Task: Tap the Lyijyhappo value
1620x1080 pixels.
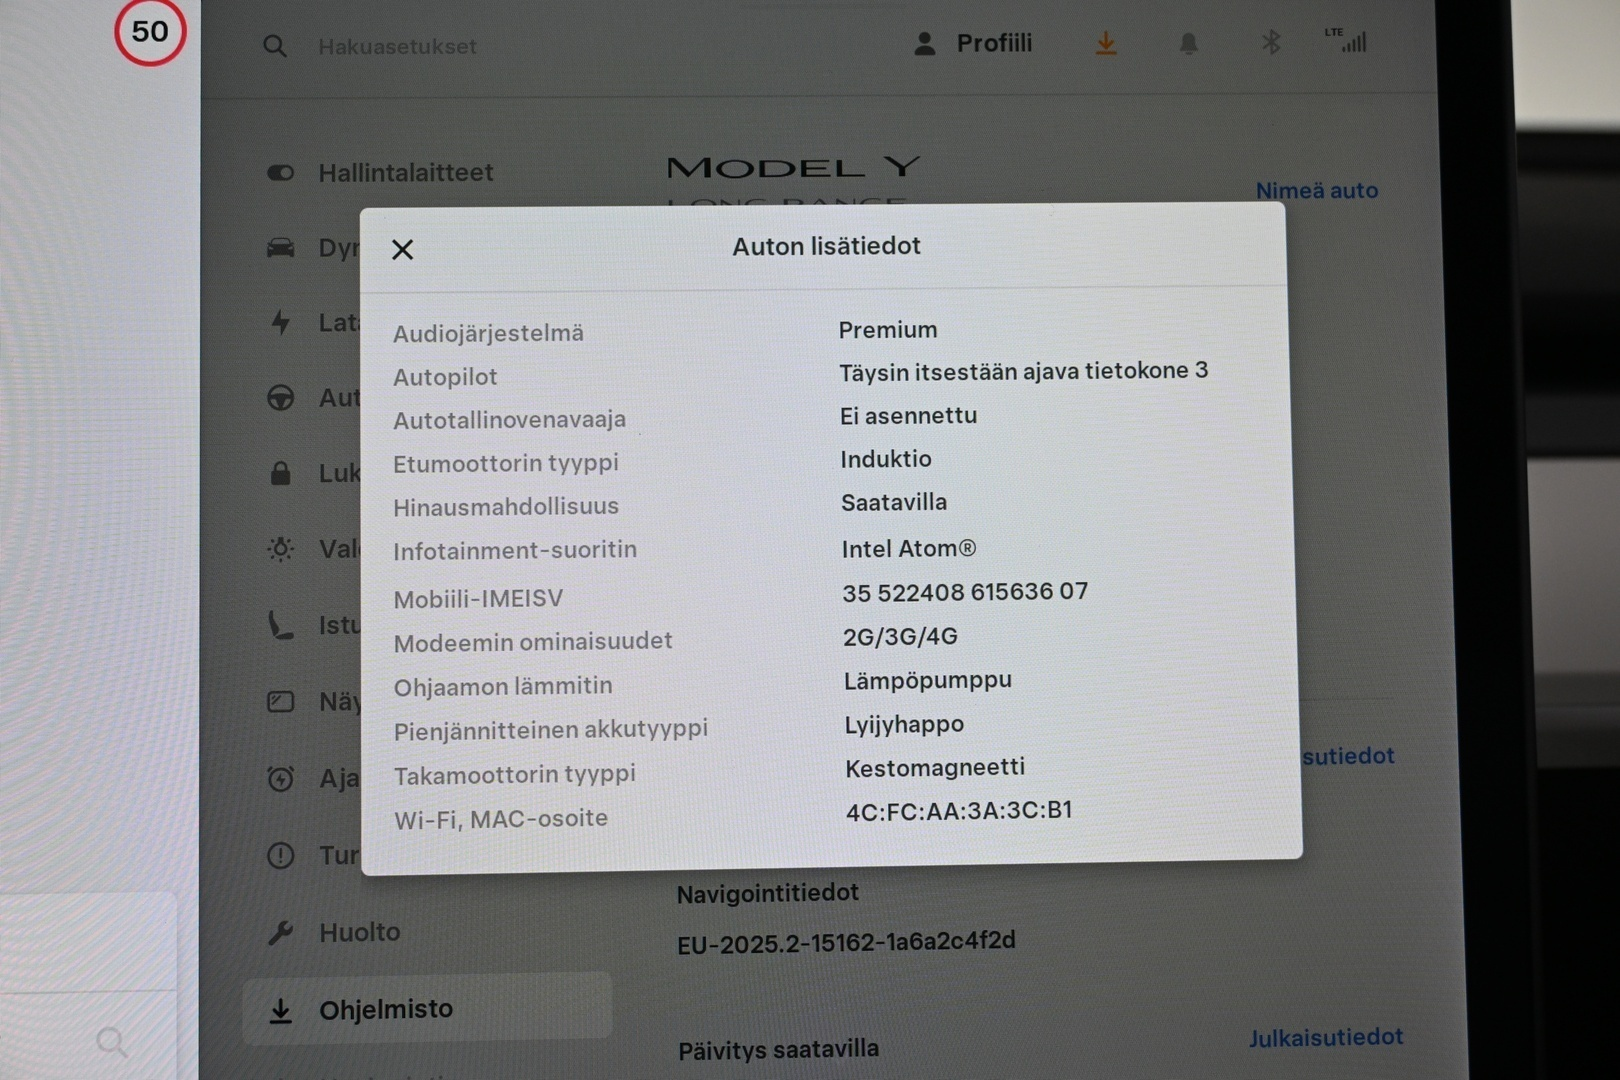Action: 904,724
